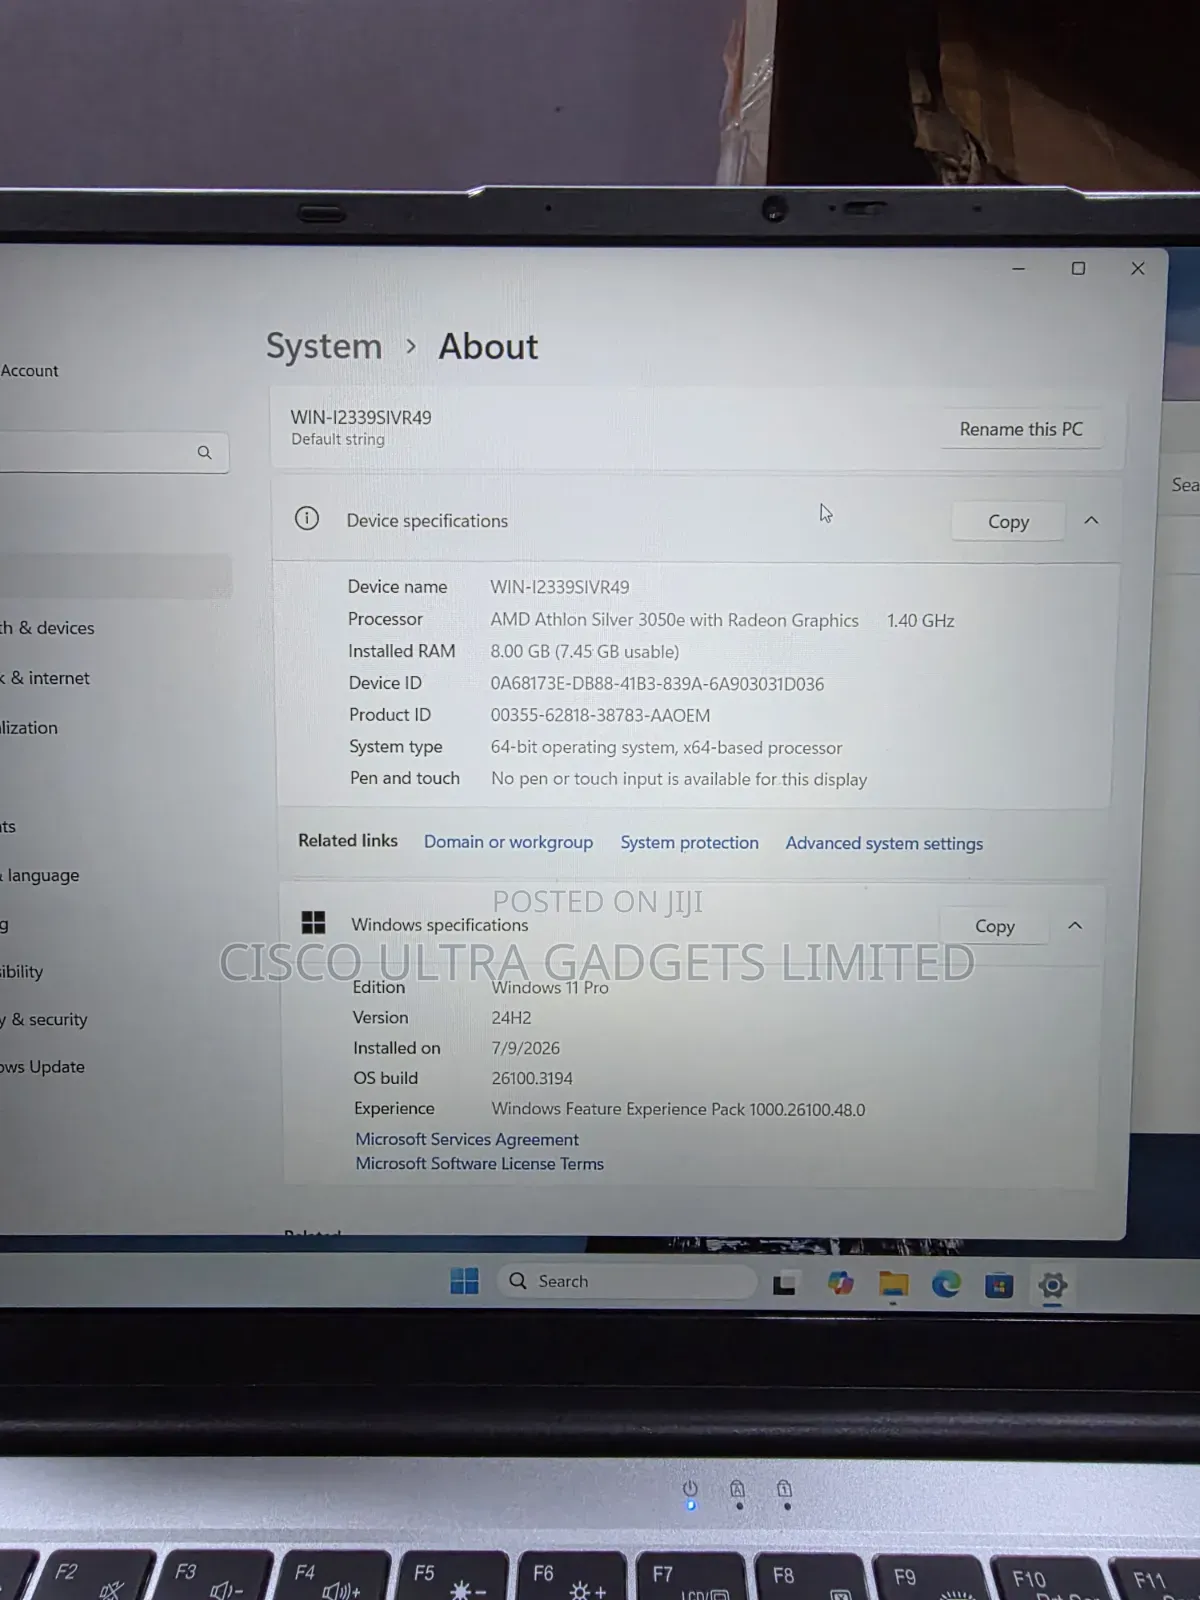
Task: Close the Settings window
Action: pos(1138,268)
